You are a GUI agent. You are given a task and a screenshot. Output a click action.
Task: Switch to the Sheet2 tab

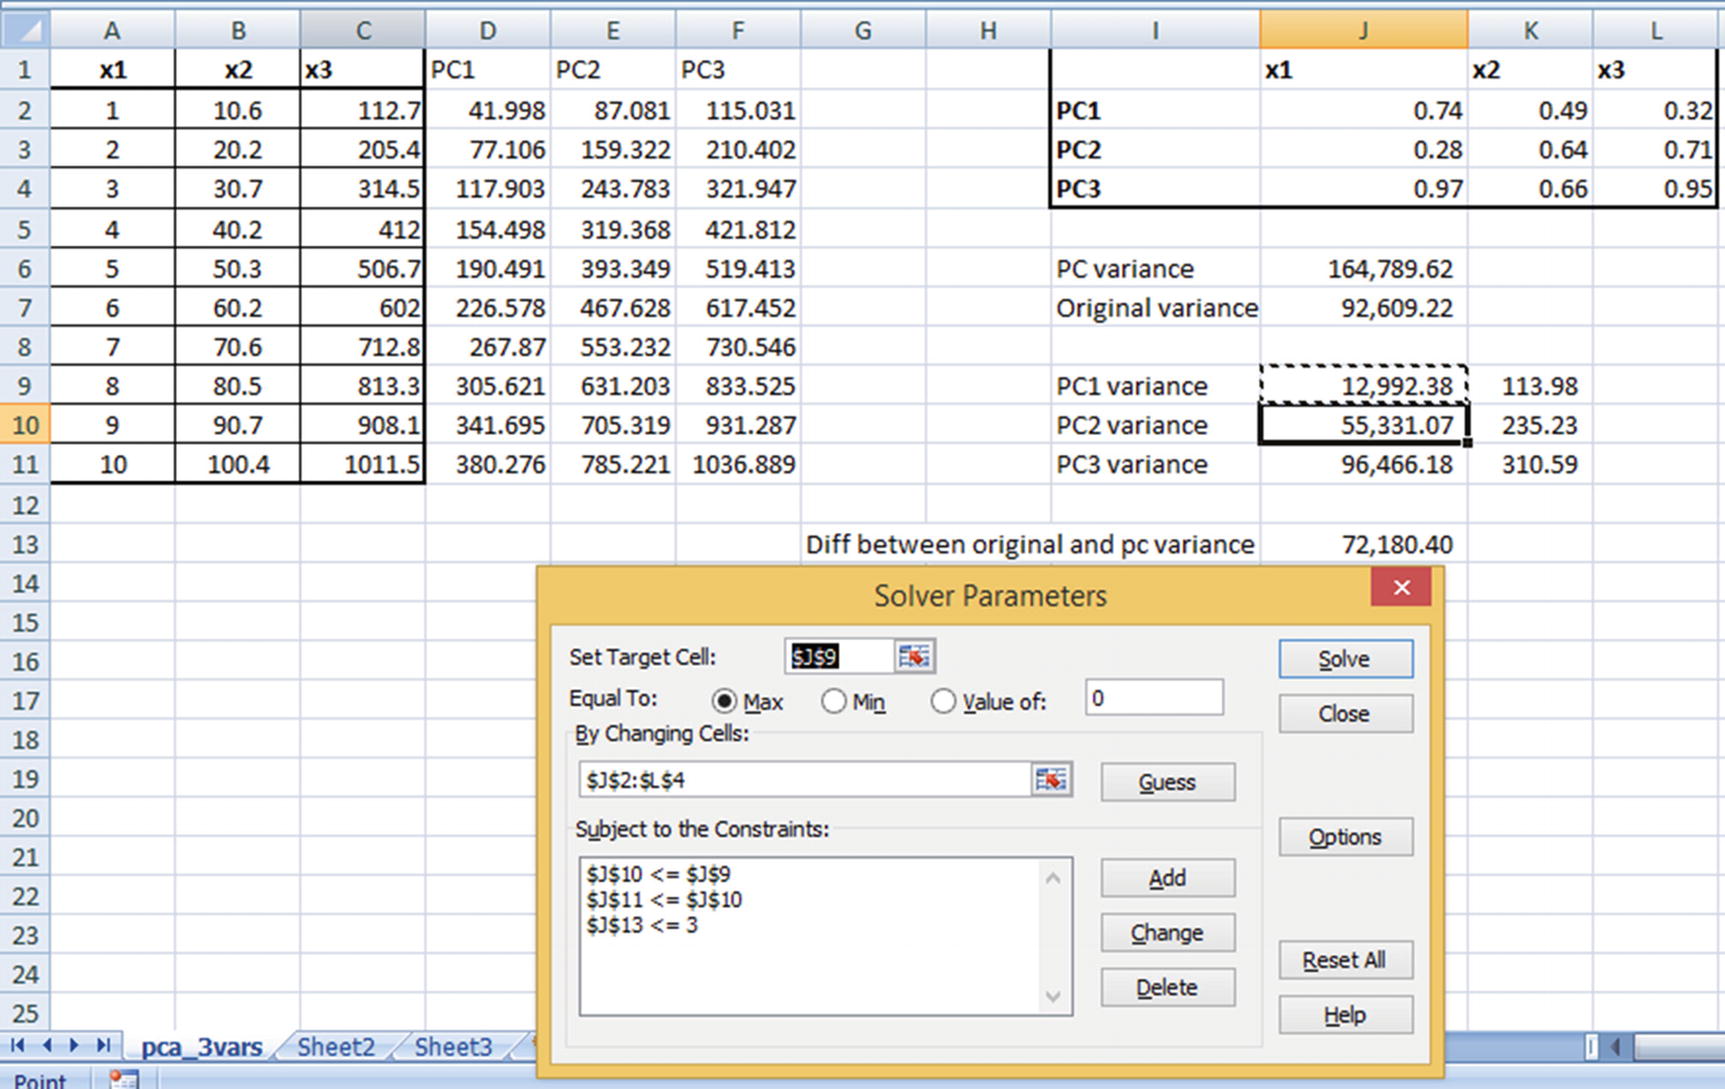(x=335, y=1047)
